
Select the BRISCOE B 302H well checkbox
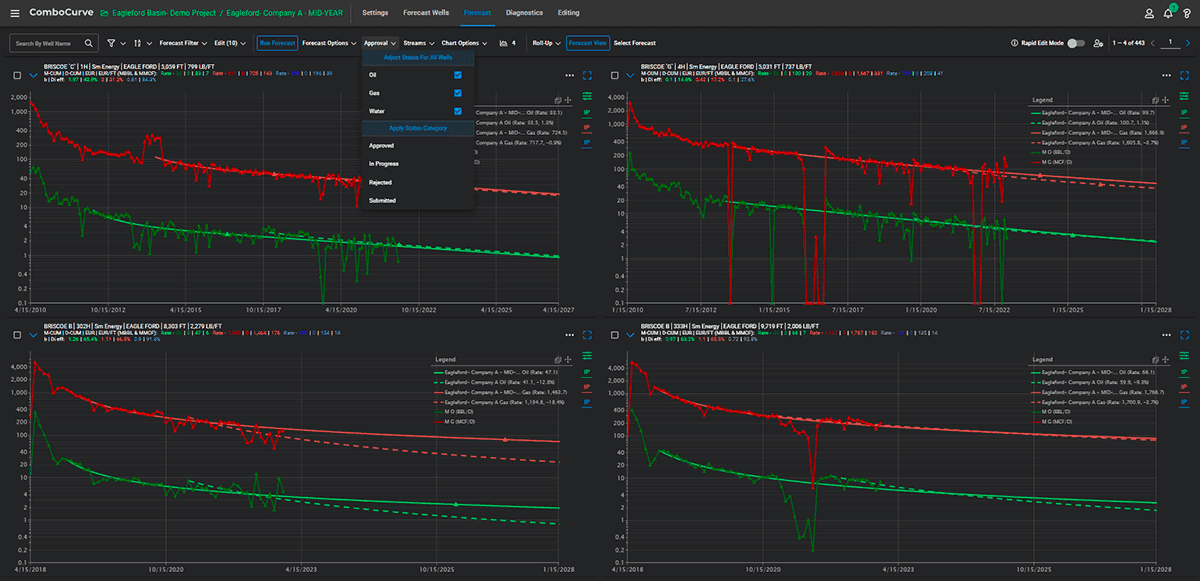tap(17, 337)
